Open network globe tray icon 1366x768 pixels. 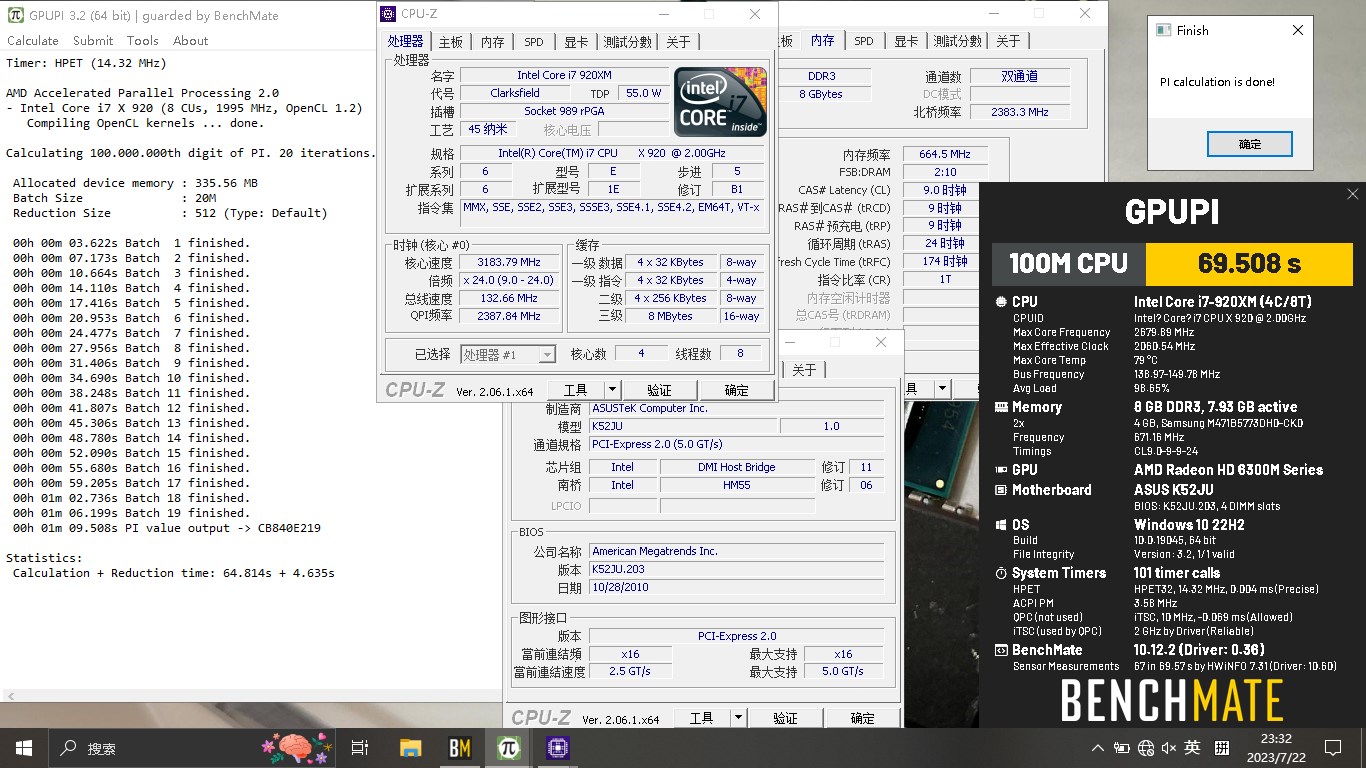pos(1146,748)
